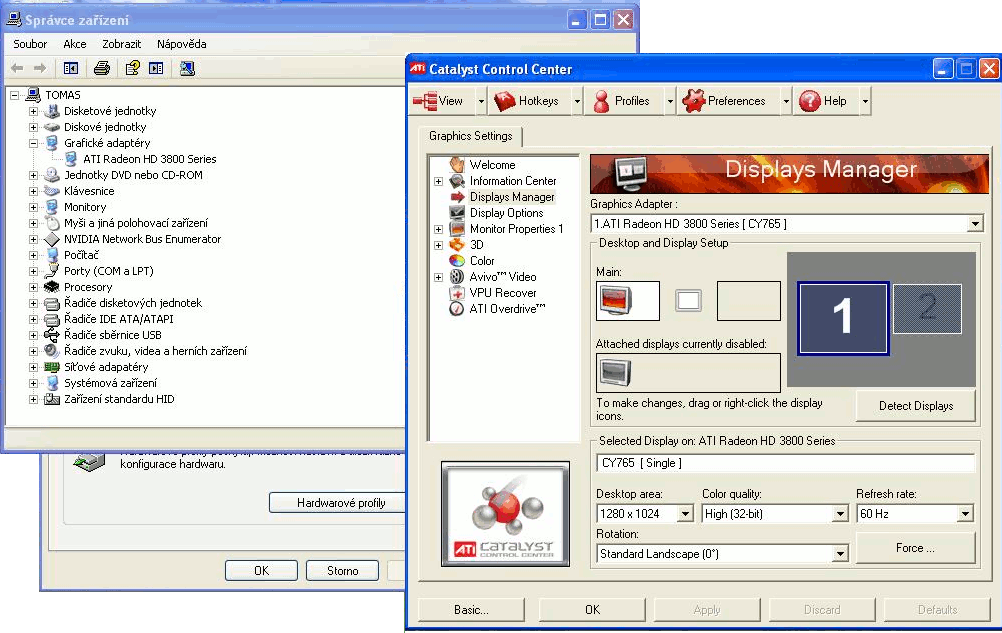Open the Color settings entry
The image size is (1002, 633).
482,261
